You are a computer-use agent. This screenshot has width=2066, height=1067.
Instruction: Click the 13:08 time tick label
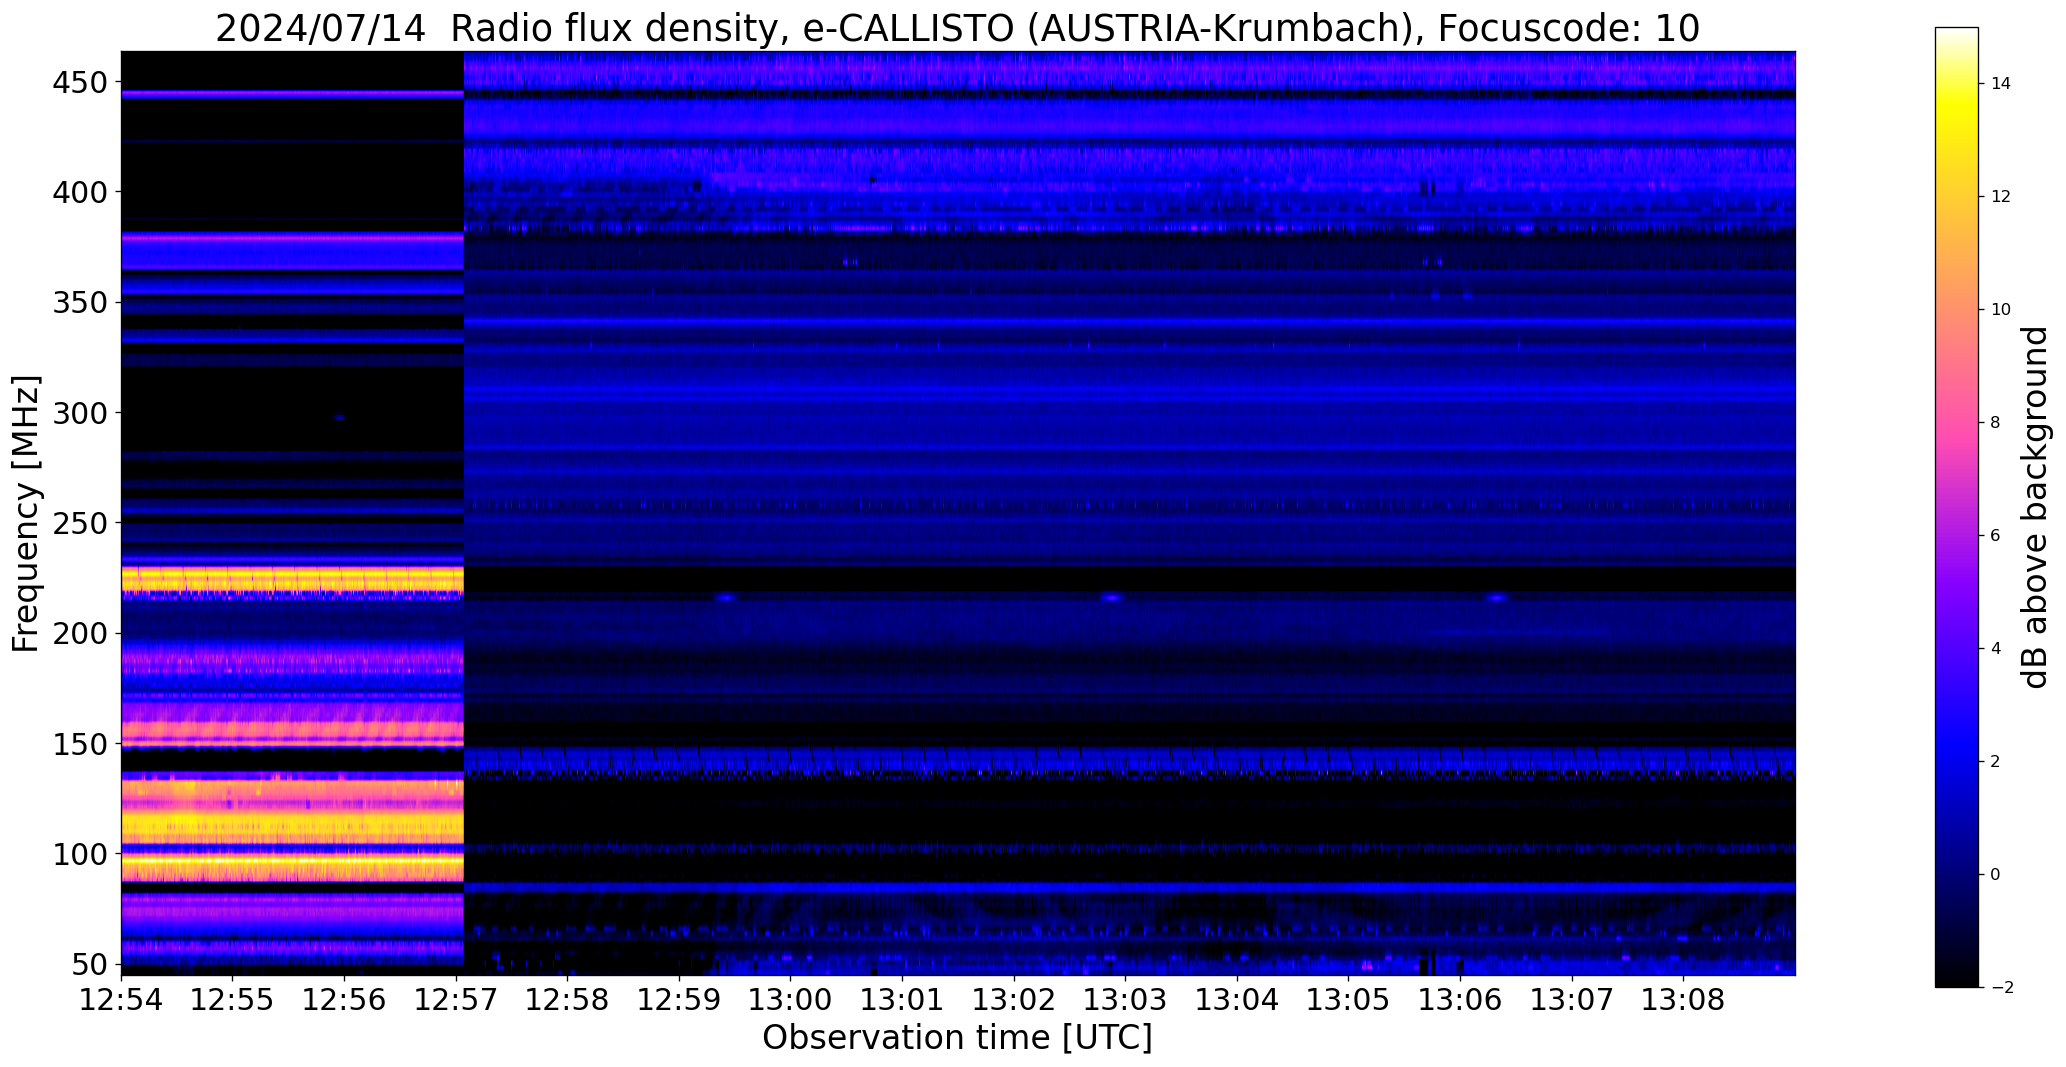coord(1683,998)
